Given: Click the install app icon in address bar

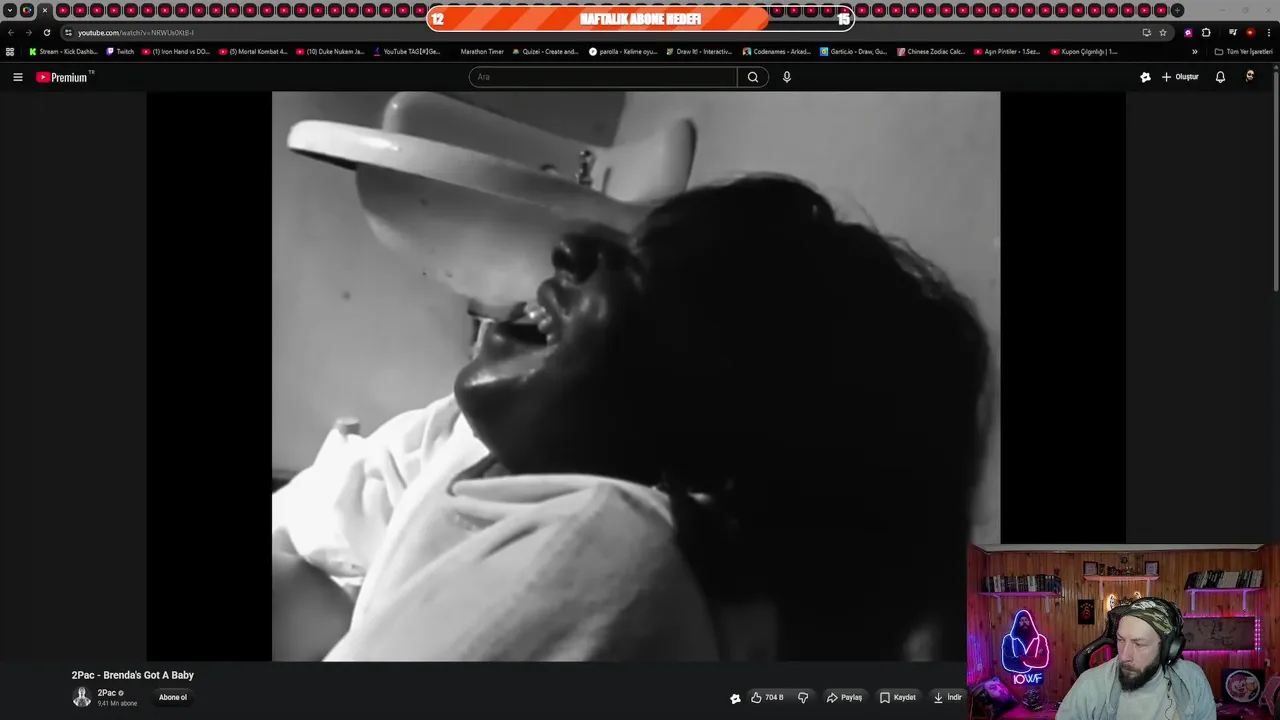Looking at the screenshot, I should [1146, 33].
